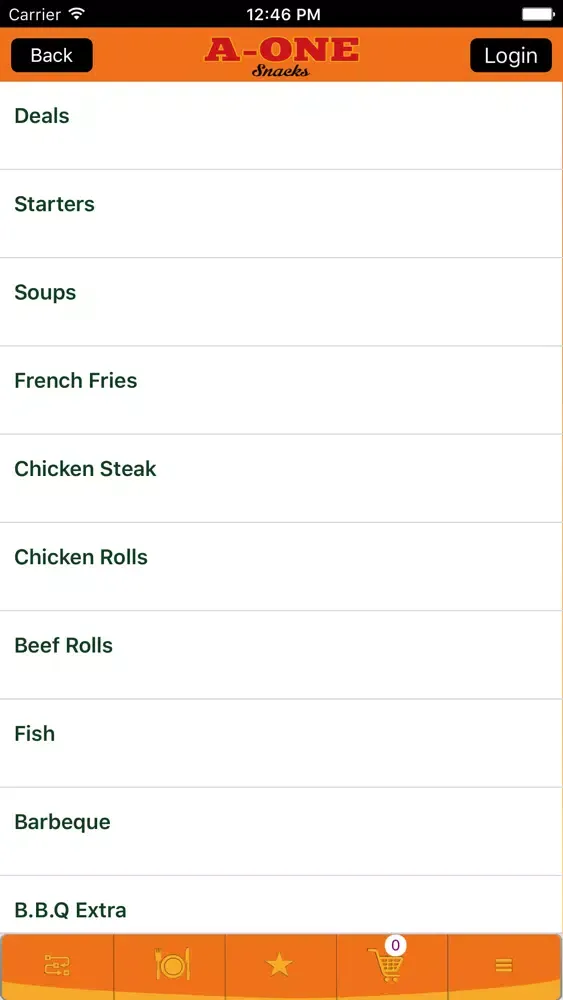The height and width of the screenshot is (1000, 563).
Task: Select the Starters category
Action: coord(281,214)
